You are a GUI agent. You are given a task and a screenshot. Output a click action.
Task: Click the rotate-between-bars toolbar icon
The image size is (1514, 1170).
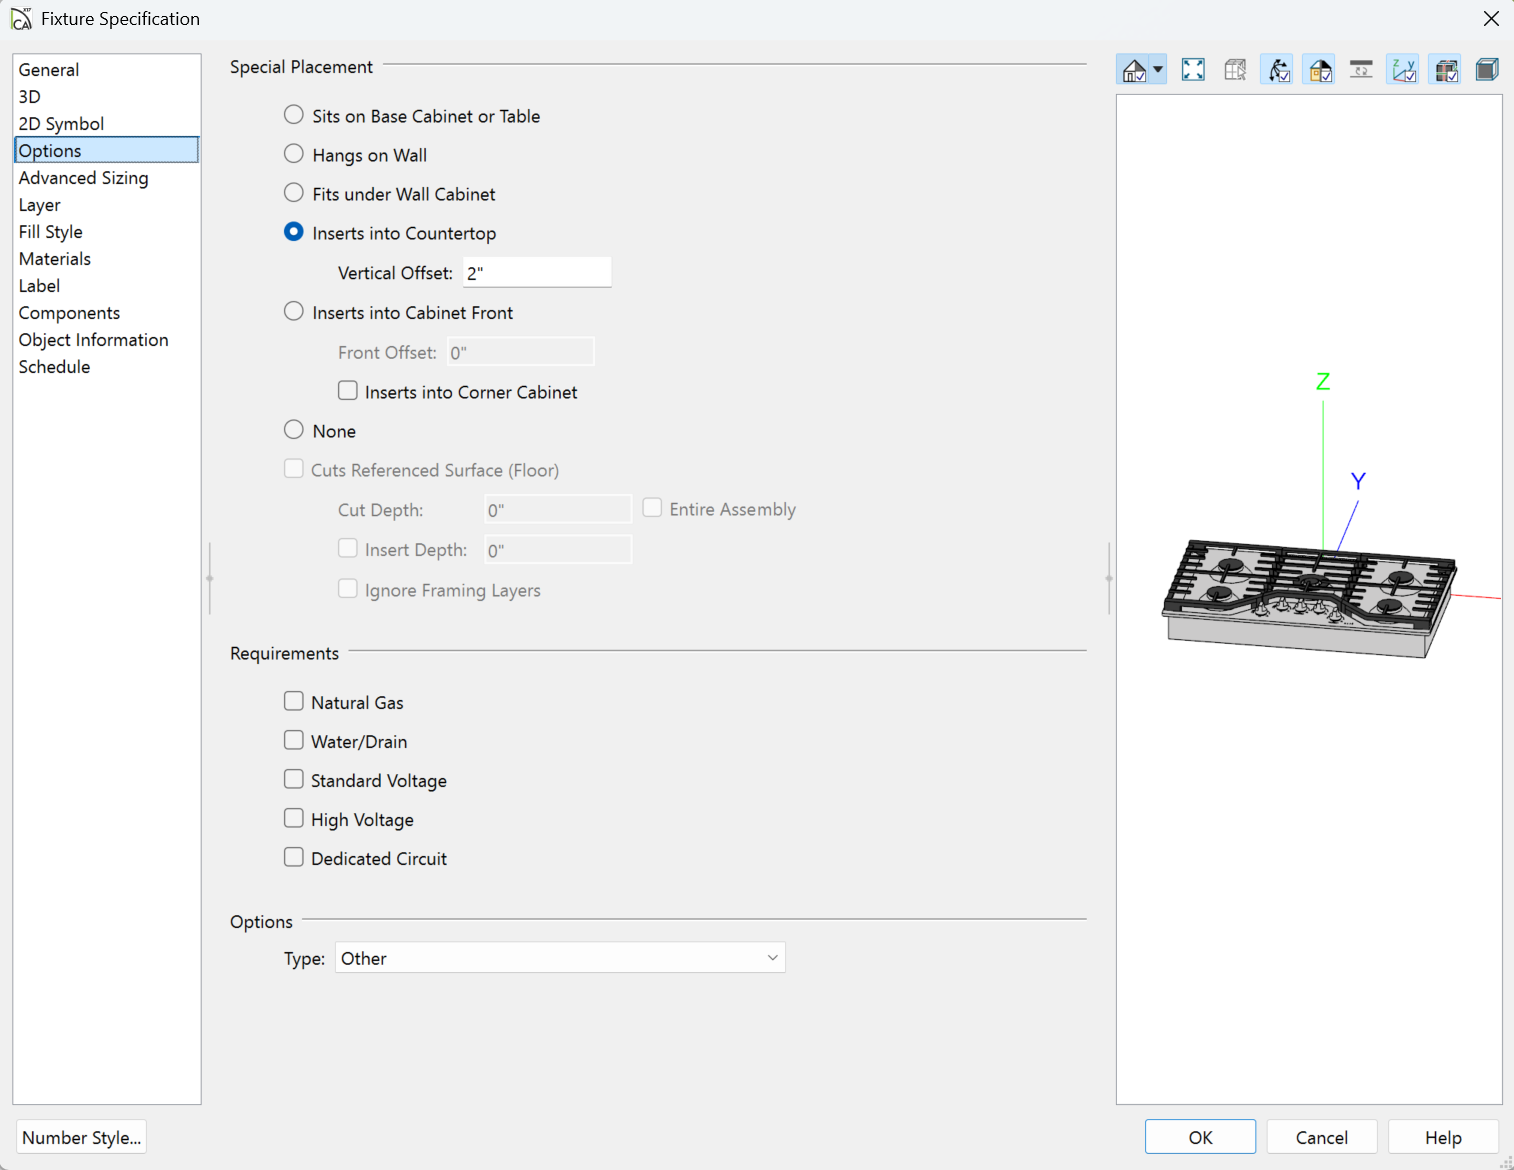[1361, 70]
